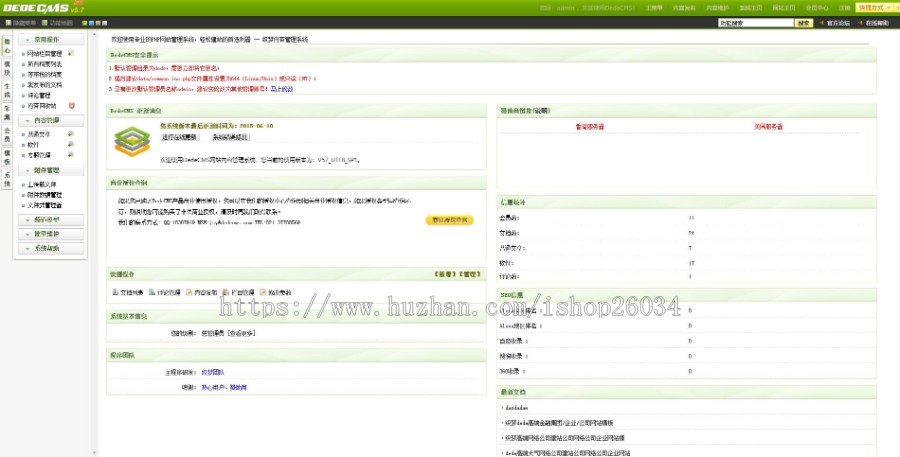Viewport: 900px width, 457px height.
Task: Click the 文档列表 shortcut icon
Action: pos(114,292)
